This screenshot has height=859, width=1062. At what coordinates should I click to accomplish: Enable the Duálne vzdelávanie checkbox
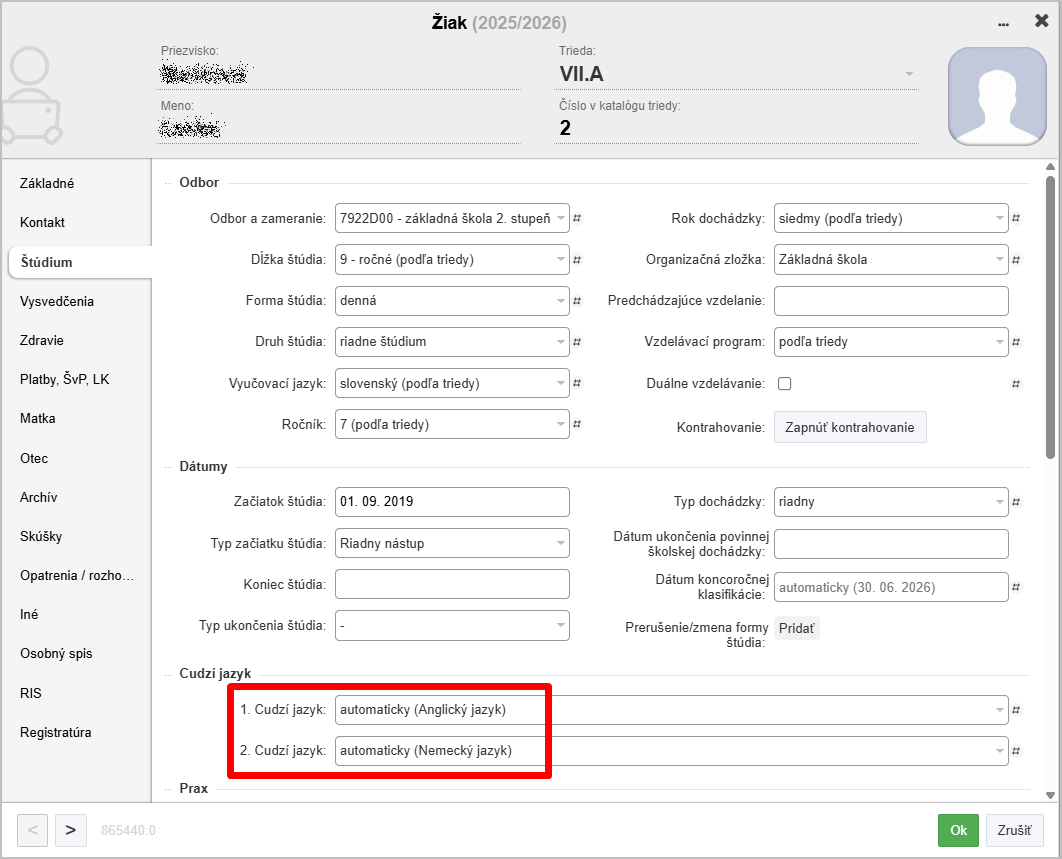click(x=785, y=383)
